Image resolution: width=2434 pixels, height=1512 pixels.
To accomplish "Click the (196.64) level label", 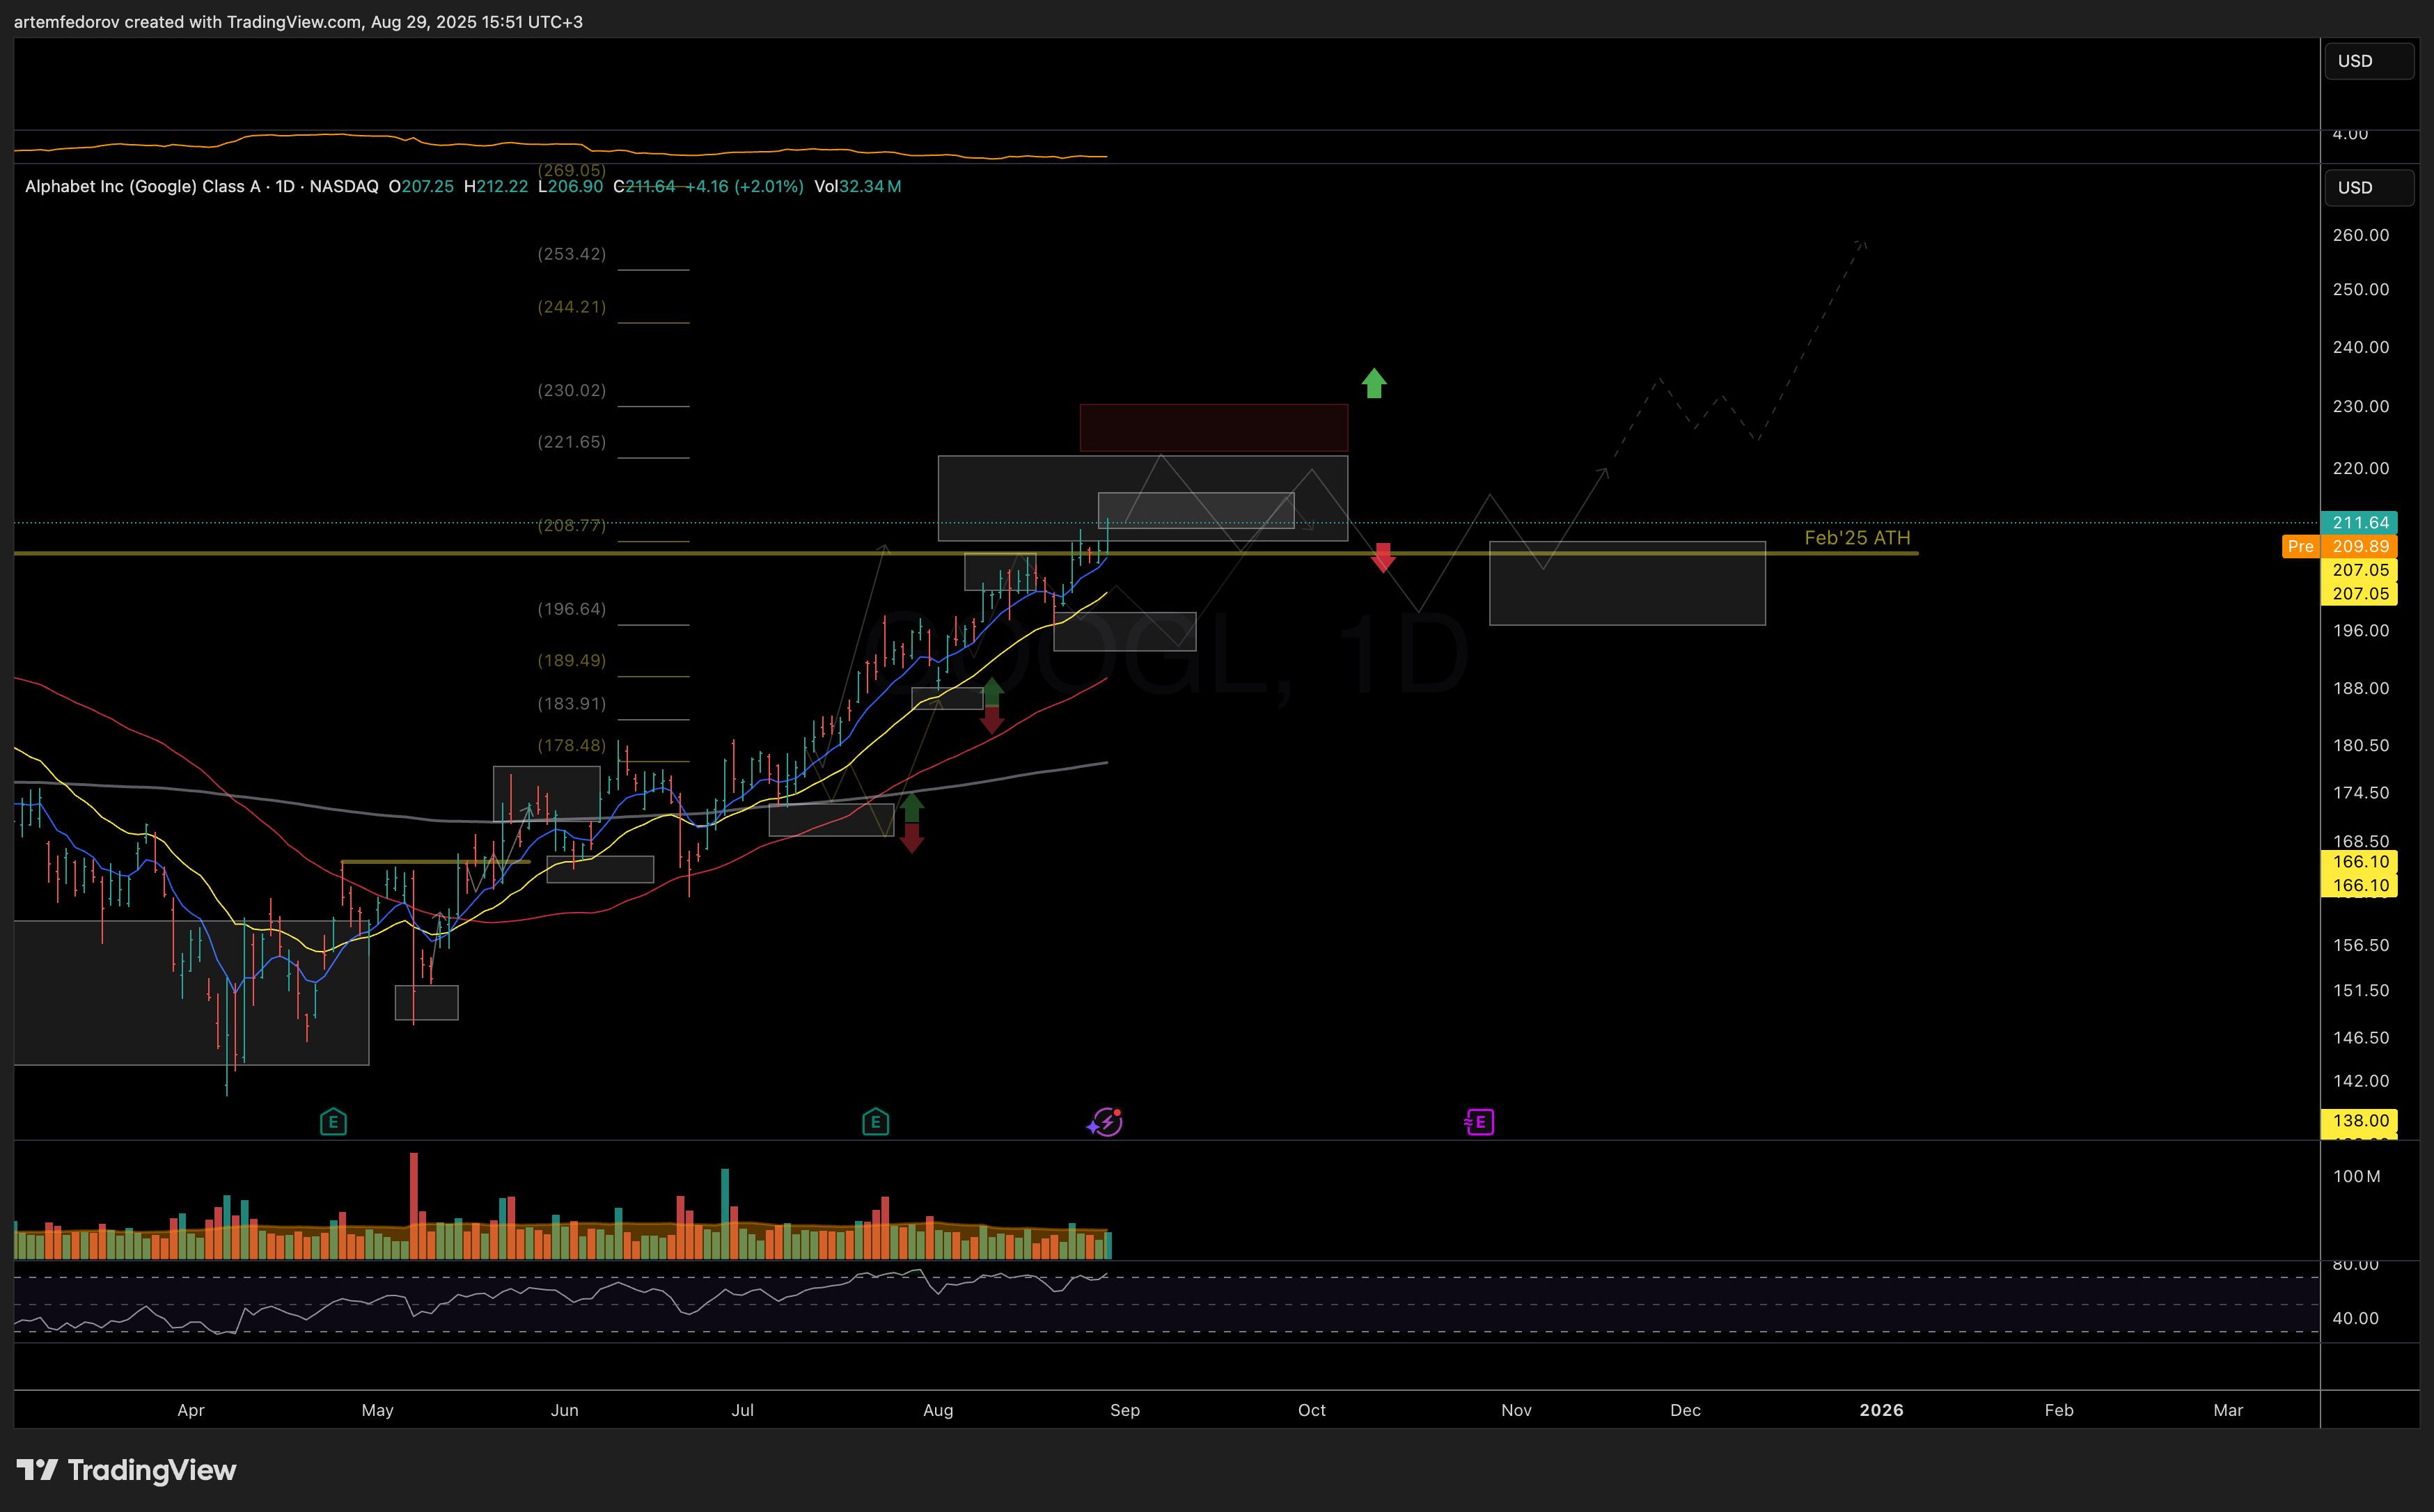I will [x=572, y=609].
